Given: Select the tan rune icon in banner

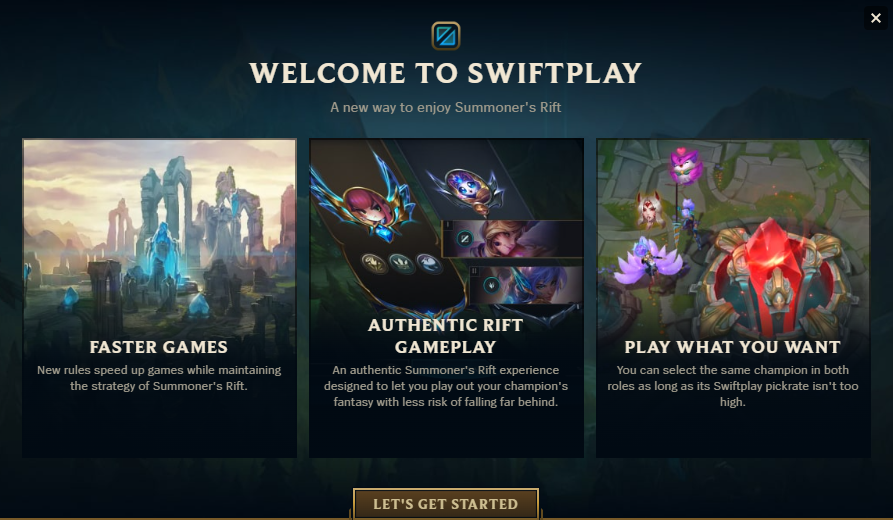Looking at the screenshot, I should 375,263.
